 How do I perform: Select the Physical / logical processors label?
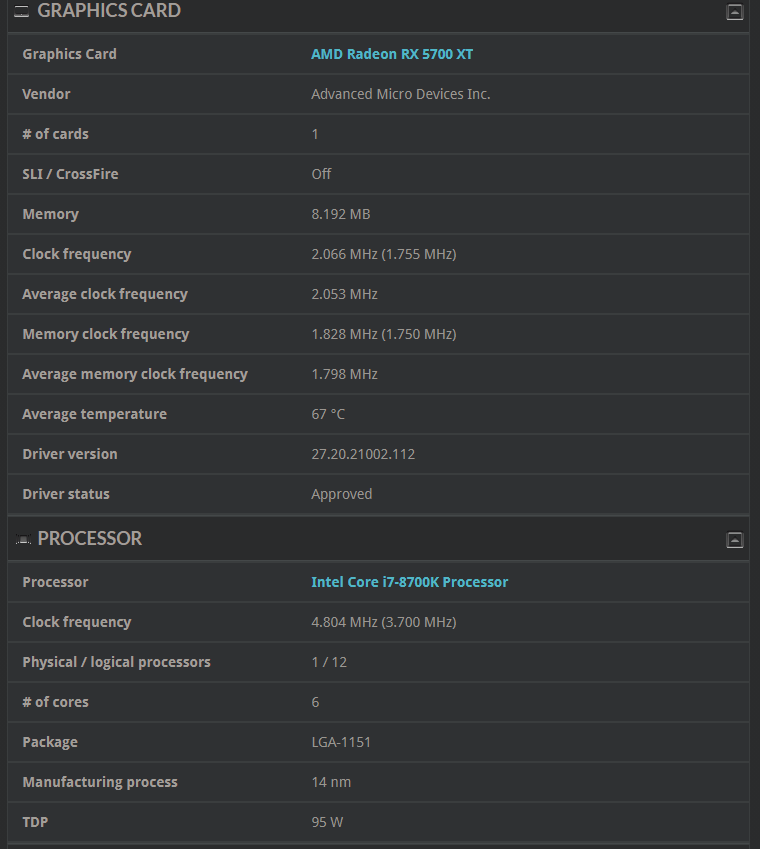tap(116, 662)
